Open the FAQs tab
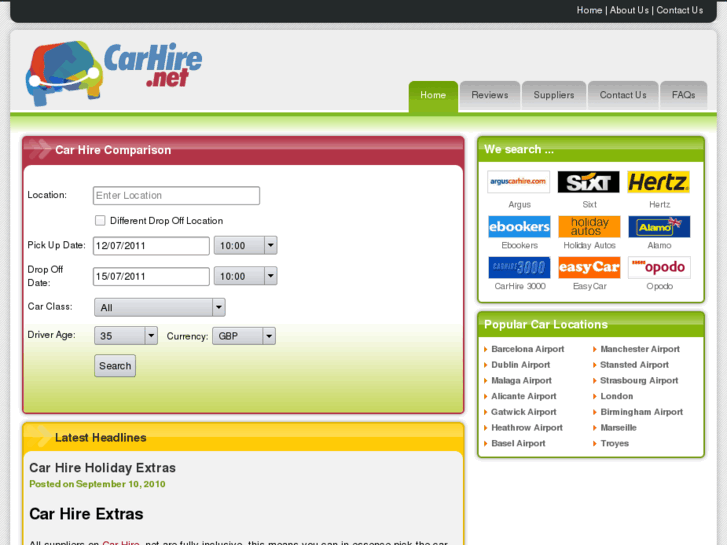The image size is (727, 545). pyautogui.click(x=683, y=95)
